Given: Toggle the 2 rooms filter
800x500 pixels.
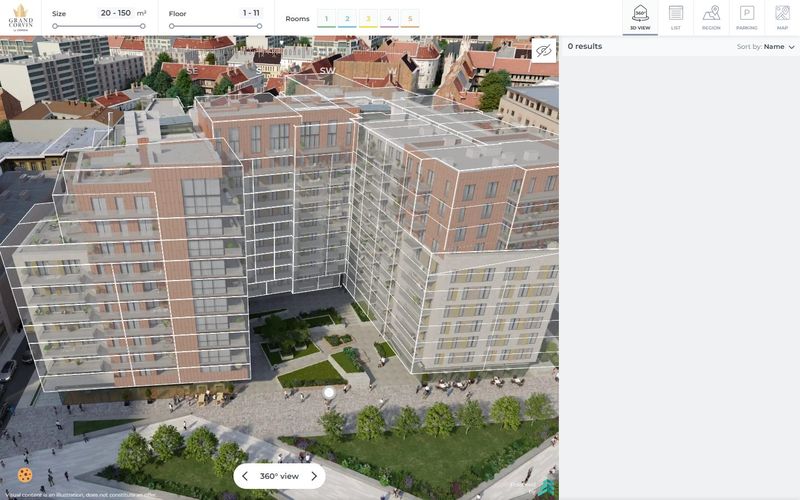Looking at the screenshot, I should pos(347,18).
